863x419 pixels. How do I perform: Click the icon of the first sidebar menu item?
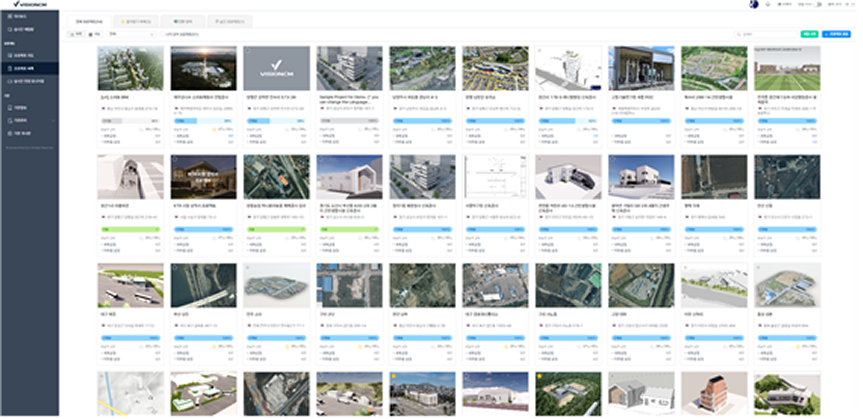coord(7,18)
